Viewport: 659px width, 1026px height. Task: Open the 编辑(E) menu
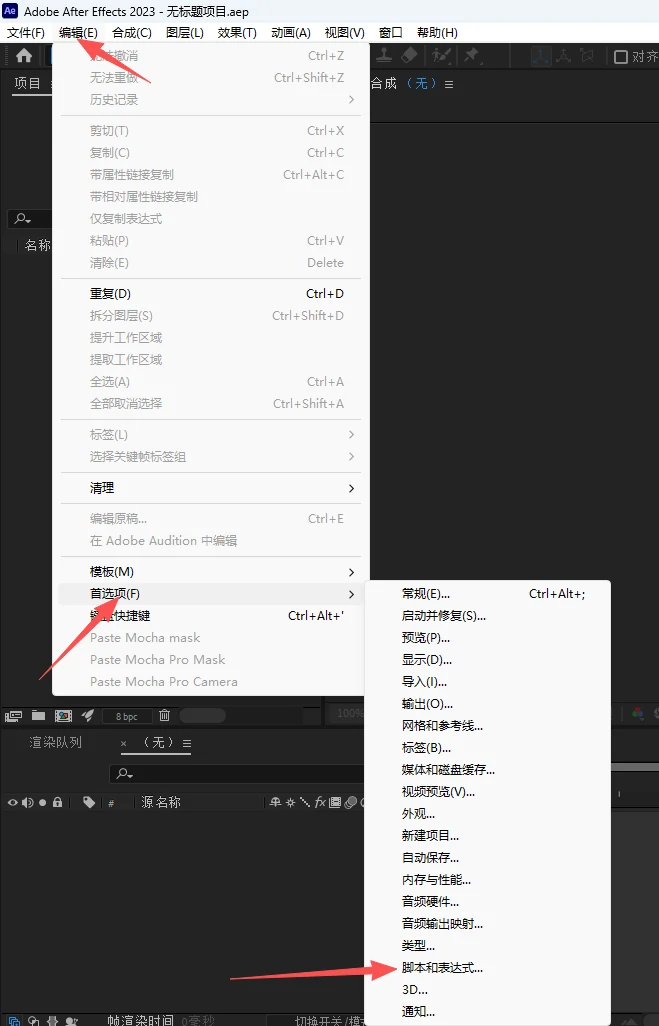coord(79,33)
